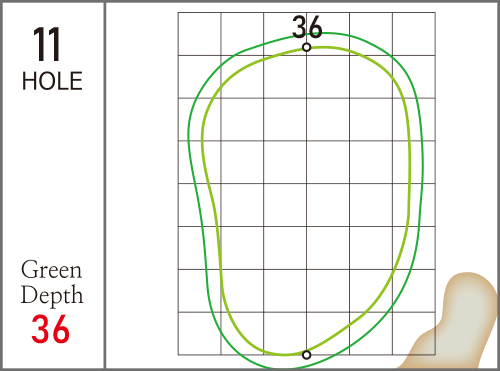
Task: Click the bottom white circle marker
Action: click(x=307, y=355)
